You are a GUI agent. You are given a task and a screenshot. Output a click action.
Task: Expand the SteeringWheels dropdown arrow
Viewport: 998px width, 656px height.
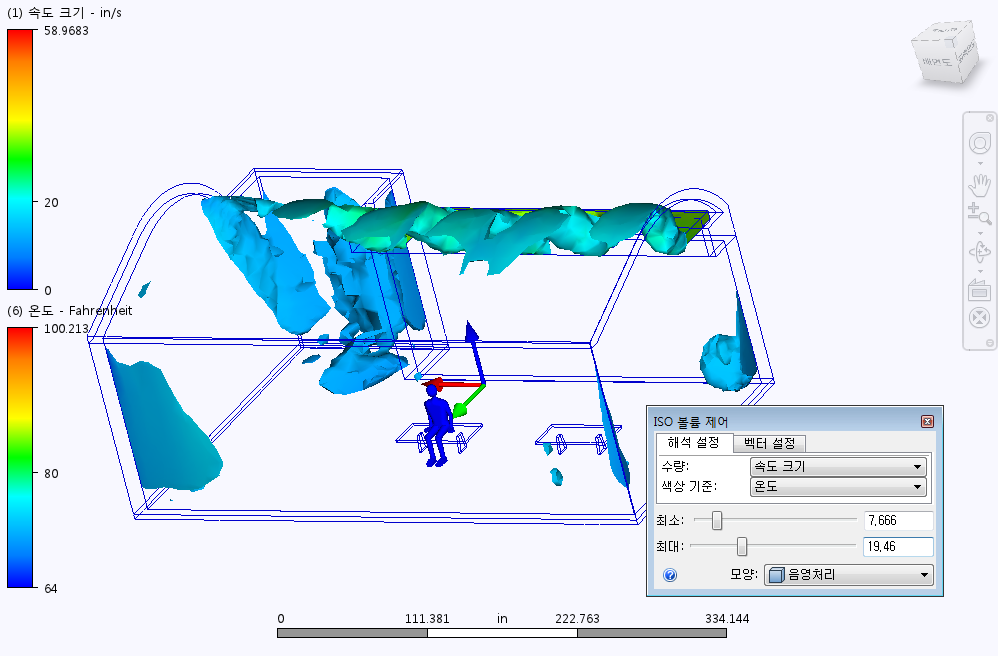[x=980, y=164]
